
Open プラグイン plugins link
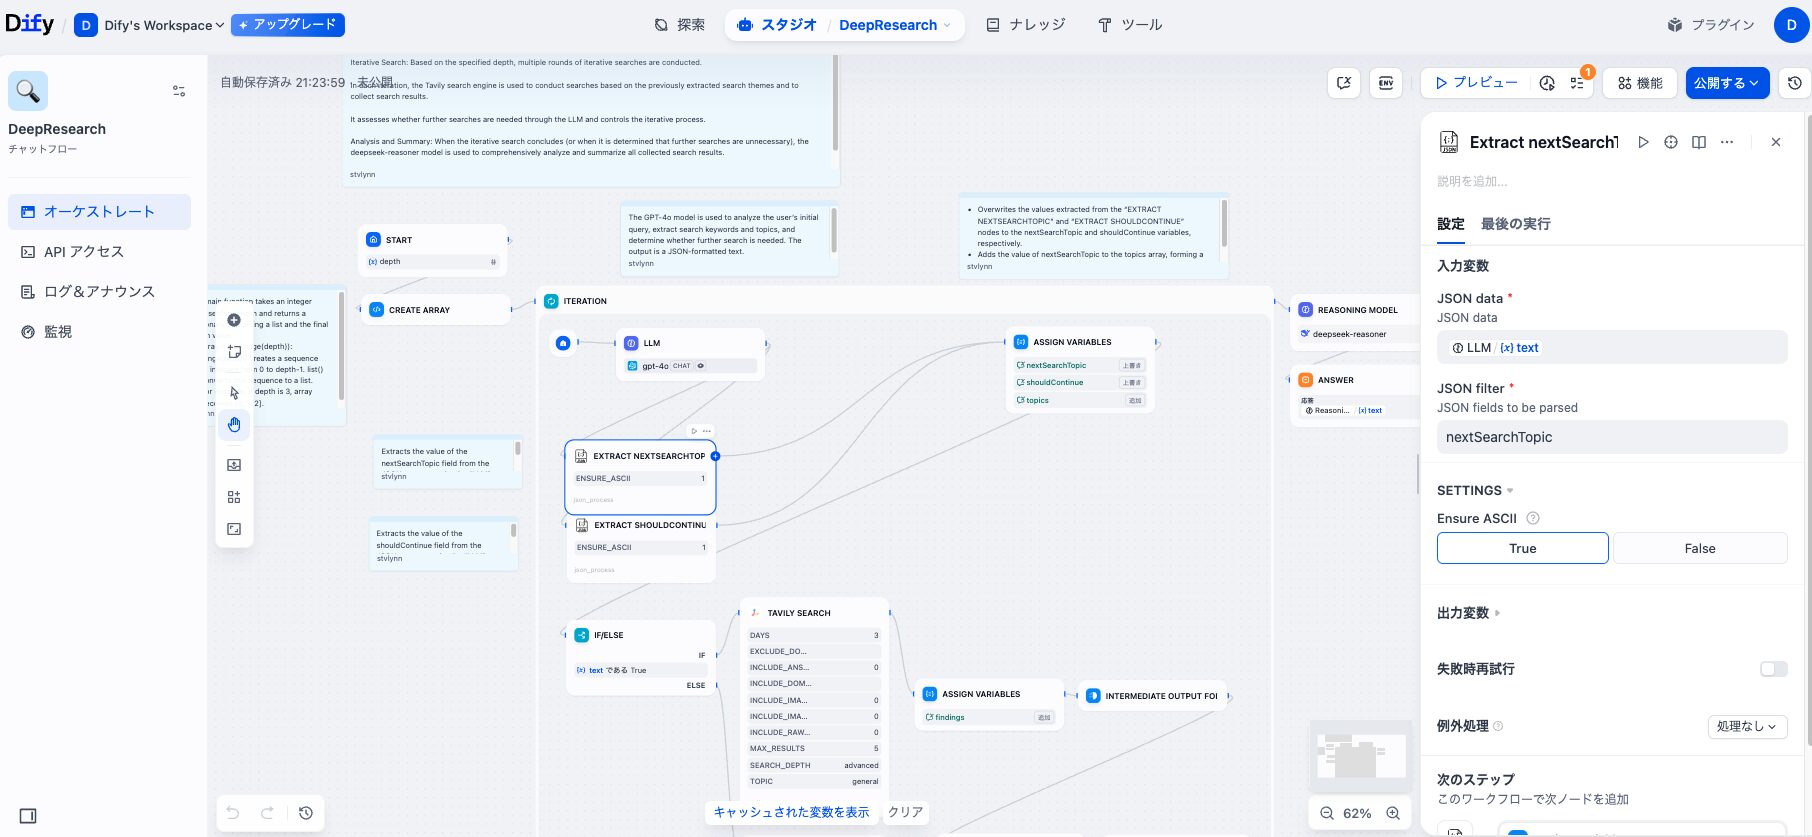[1711, 25]
